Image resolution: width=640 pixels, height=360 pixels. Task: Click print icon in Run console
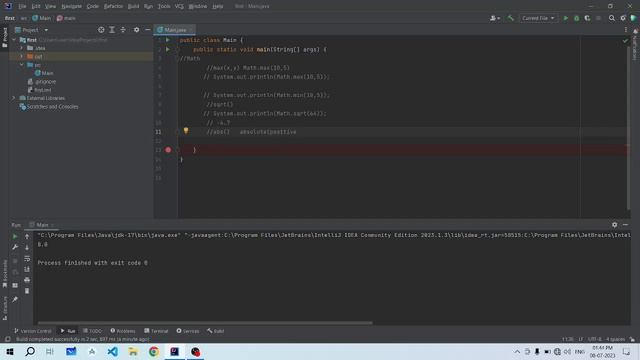[x=27, y=280]
